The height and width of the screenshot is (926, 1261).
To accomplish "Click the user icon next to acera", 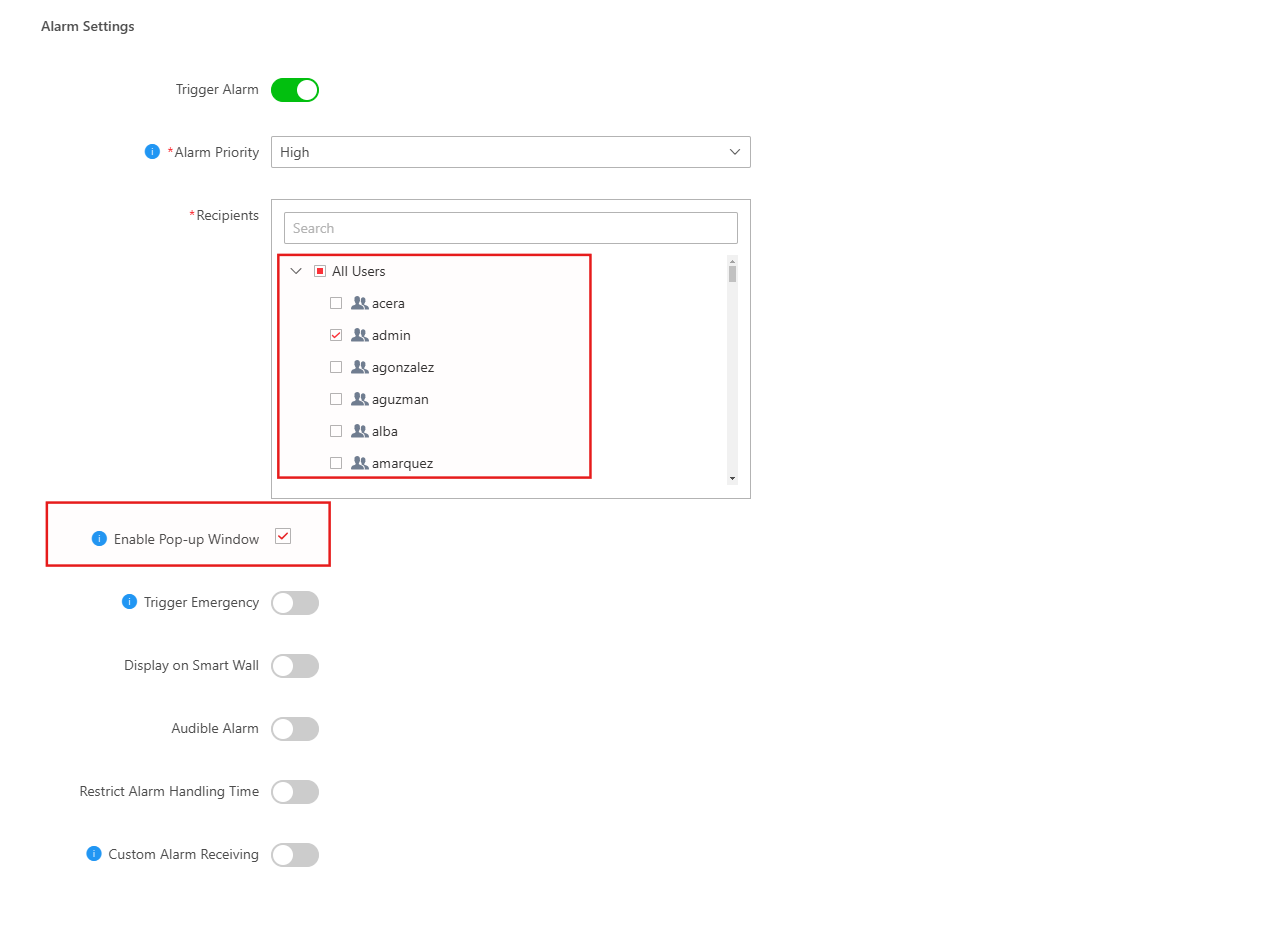I will (360, 303).
